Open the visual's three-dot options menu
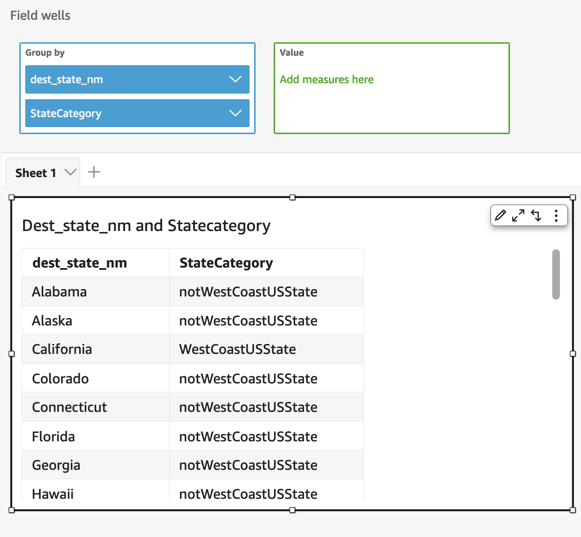 [556, 215]
